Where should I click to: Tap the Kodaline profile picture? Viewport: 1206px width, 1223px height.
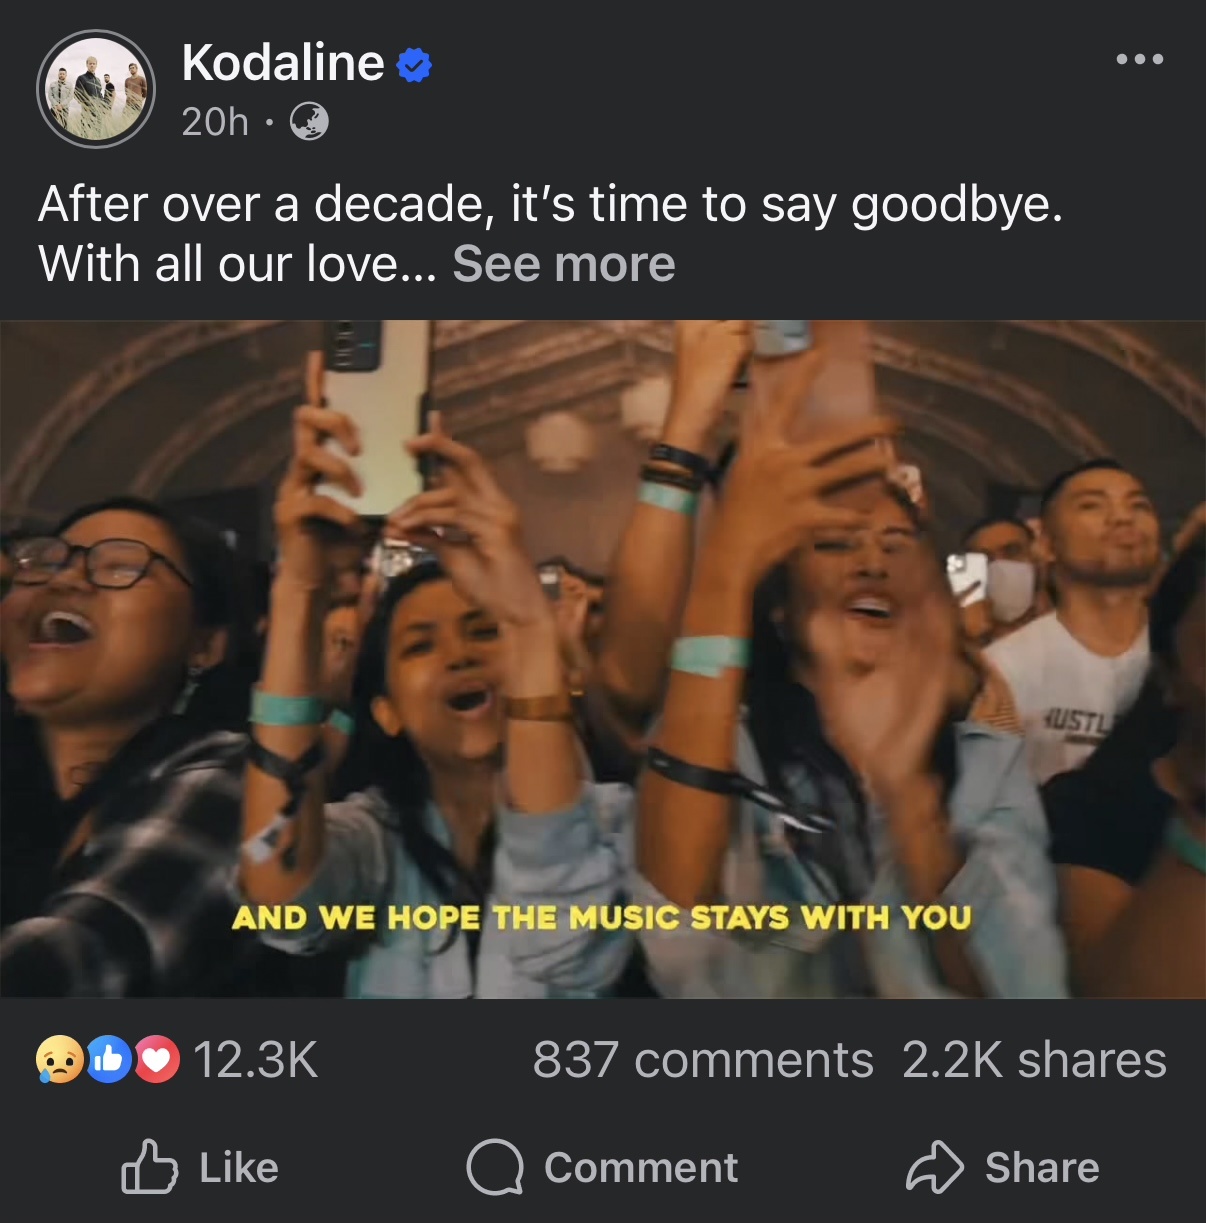[96, 89]
